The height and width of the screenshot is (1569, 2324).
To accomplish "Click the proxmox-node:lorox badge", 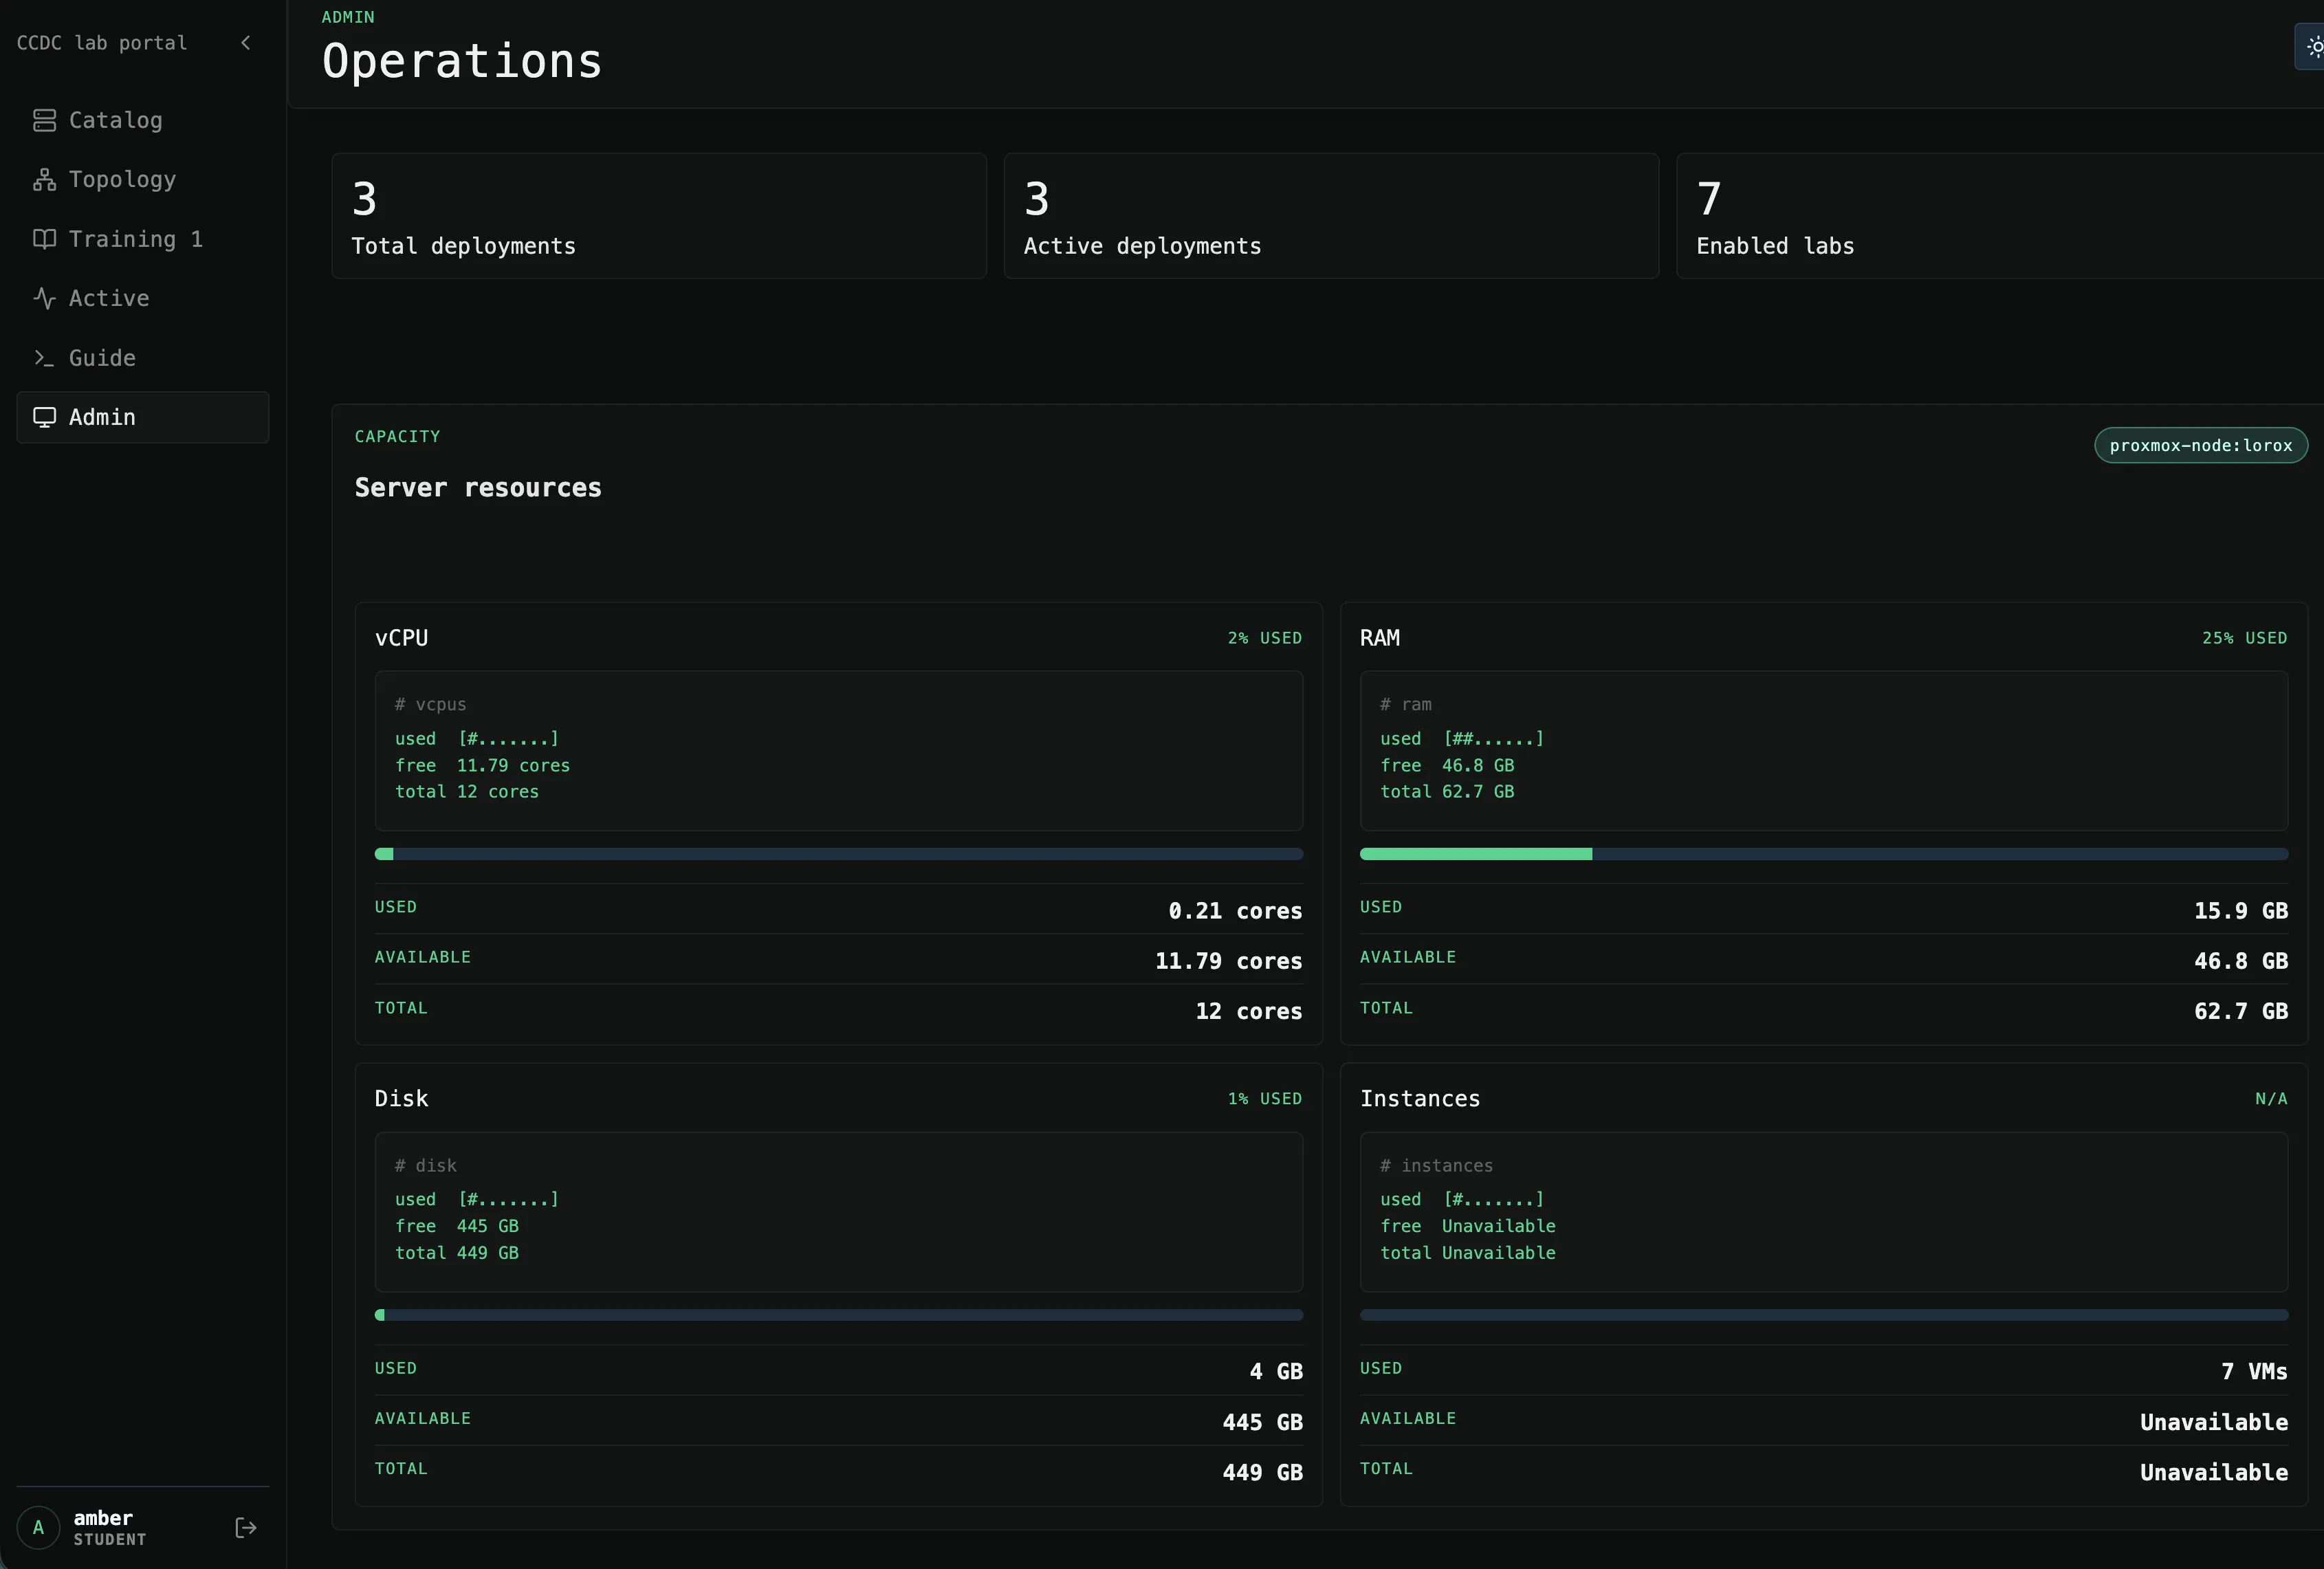I will [2201, 446].
